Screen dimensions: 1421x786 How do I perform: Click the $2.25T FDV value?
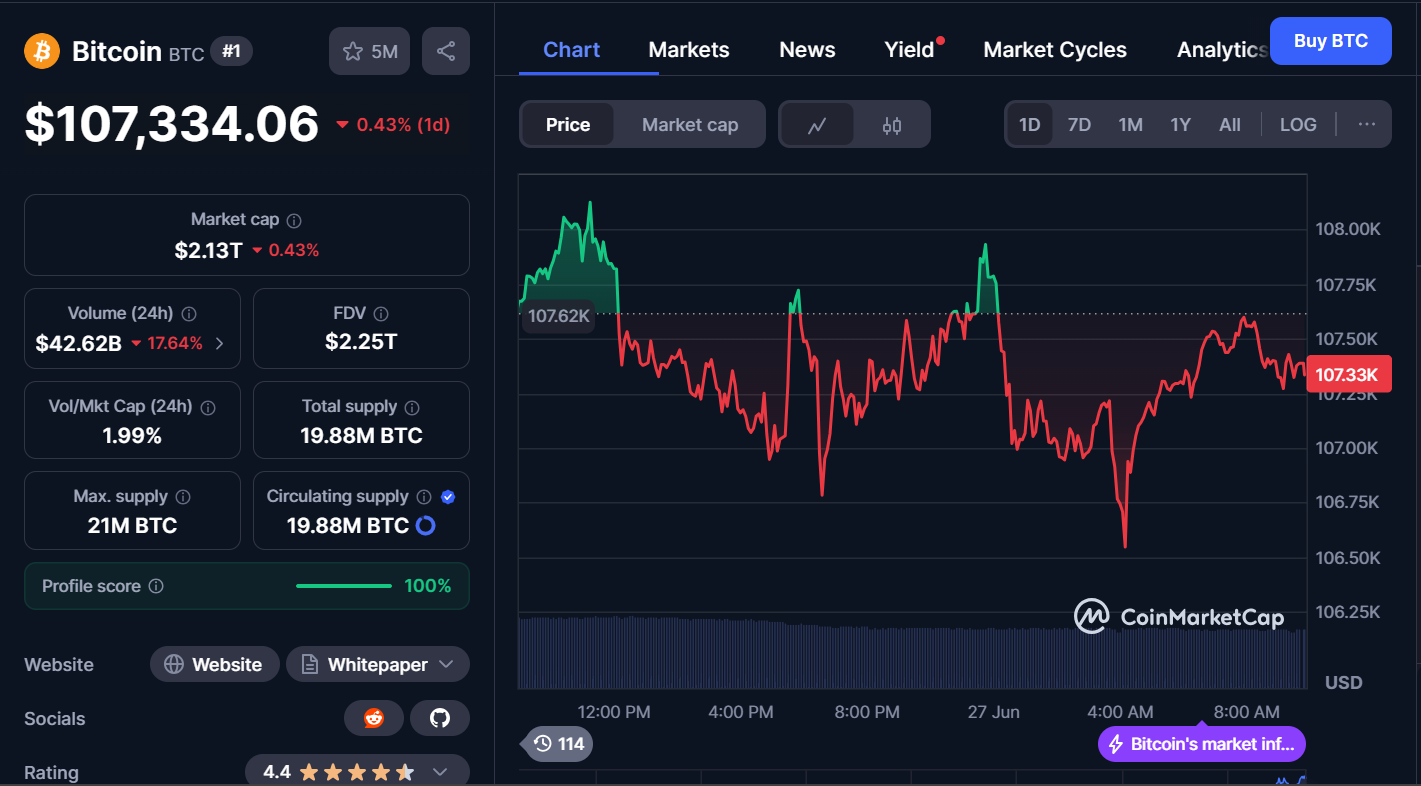361,342
